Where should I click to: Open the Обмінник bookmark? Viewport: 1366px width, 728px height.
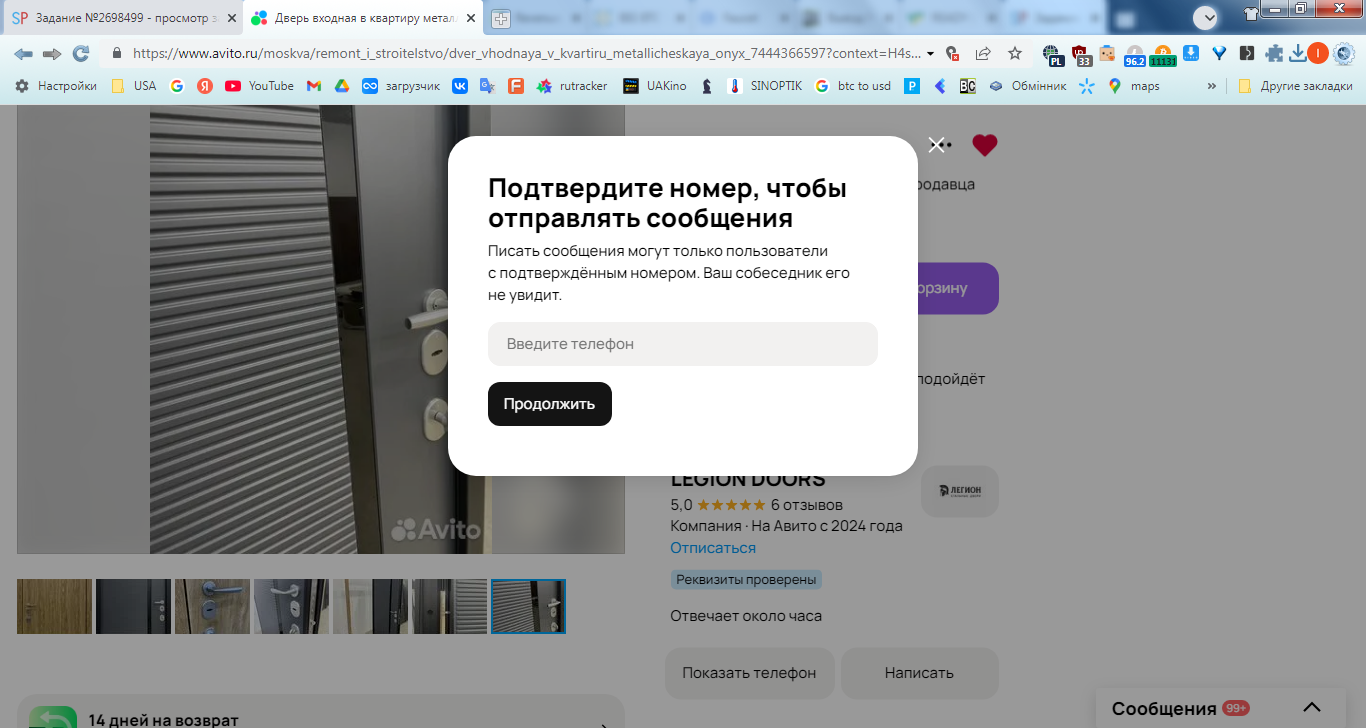point(1027,86)
